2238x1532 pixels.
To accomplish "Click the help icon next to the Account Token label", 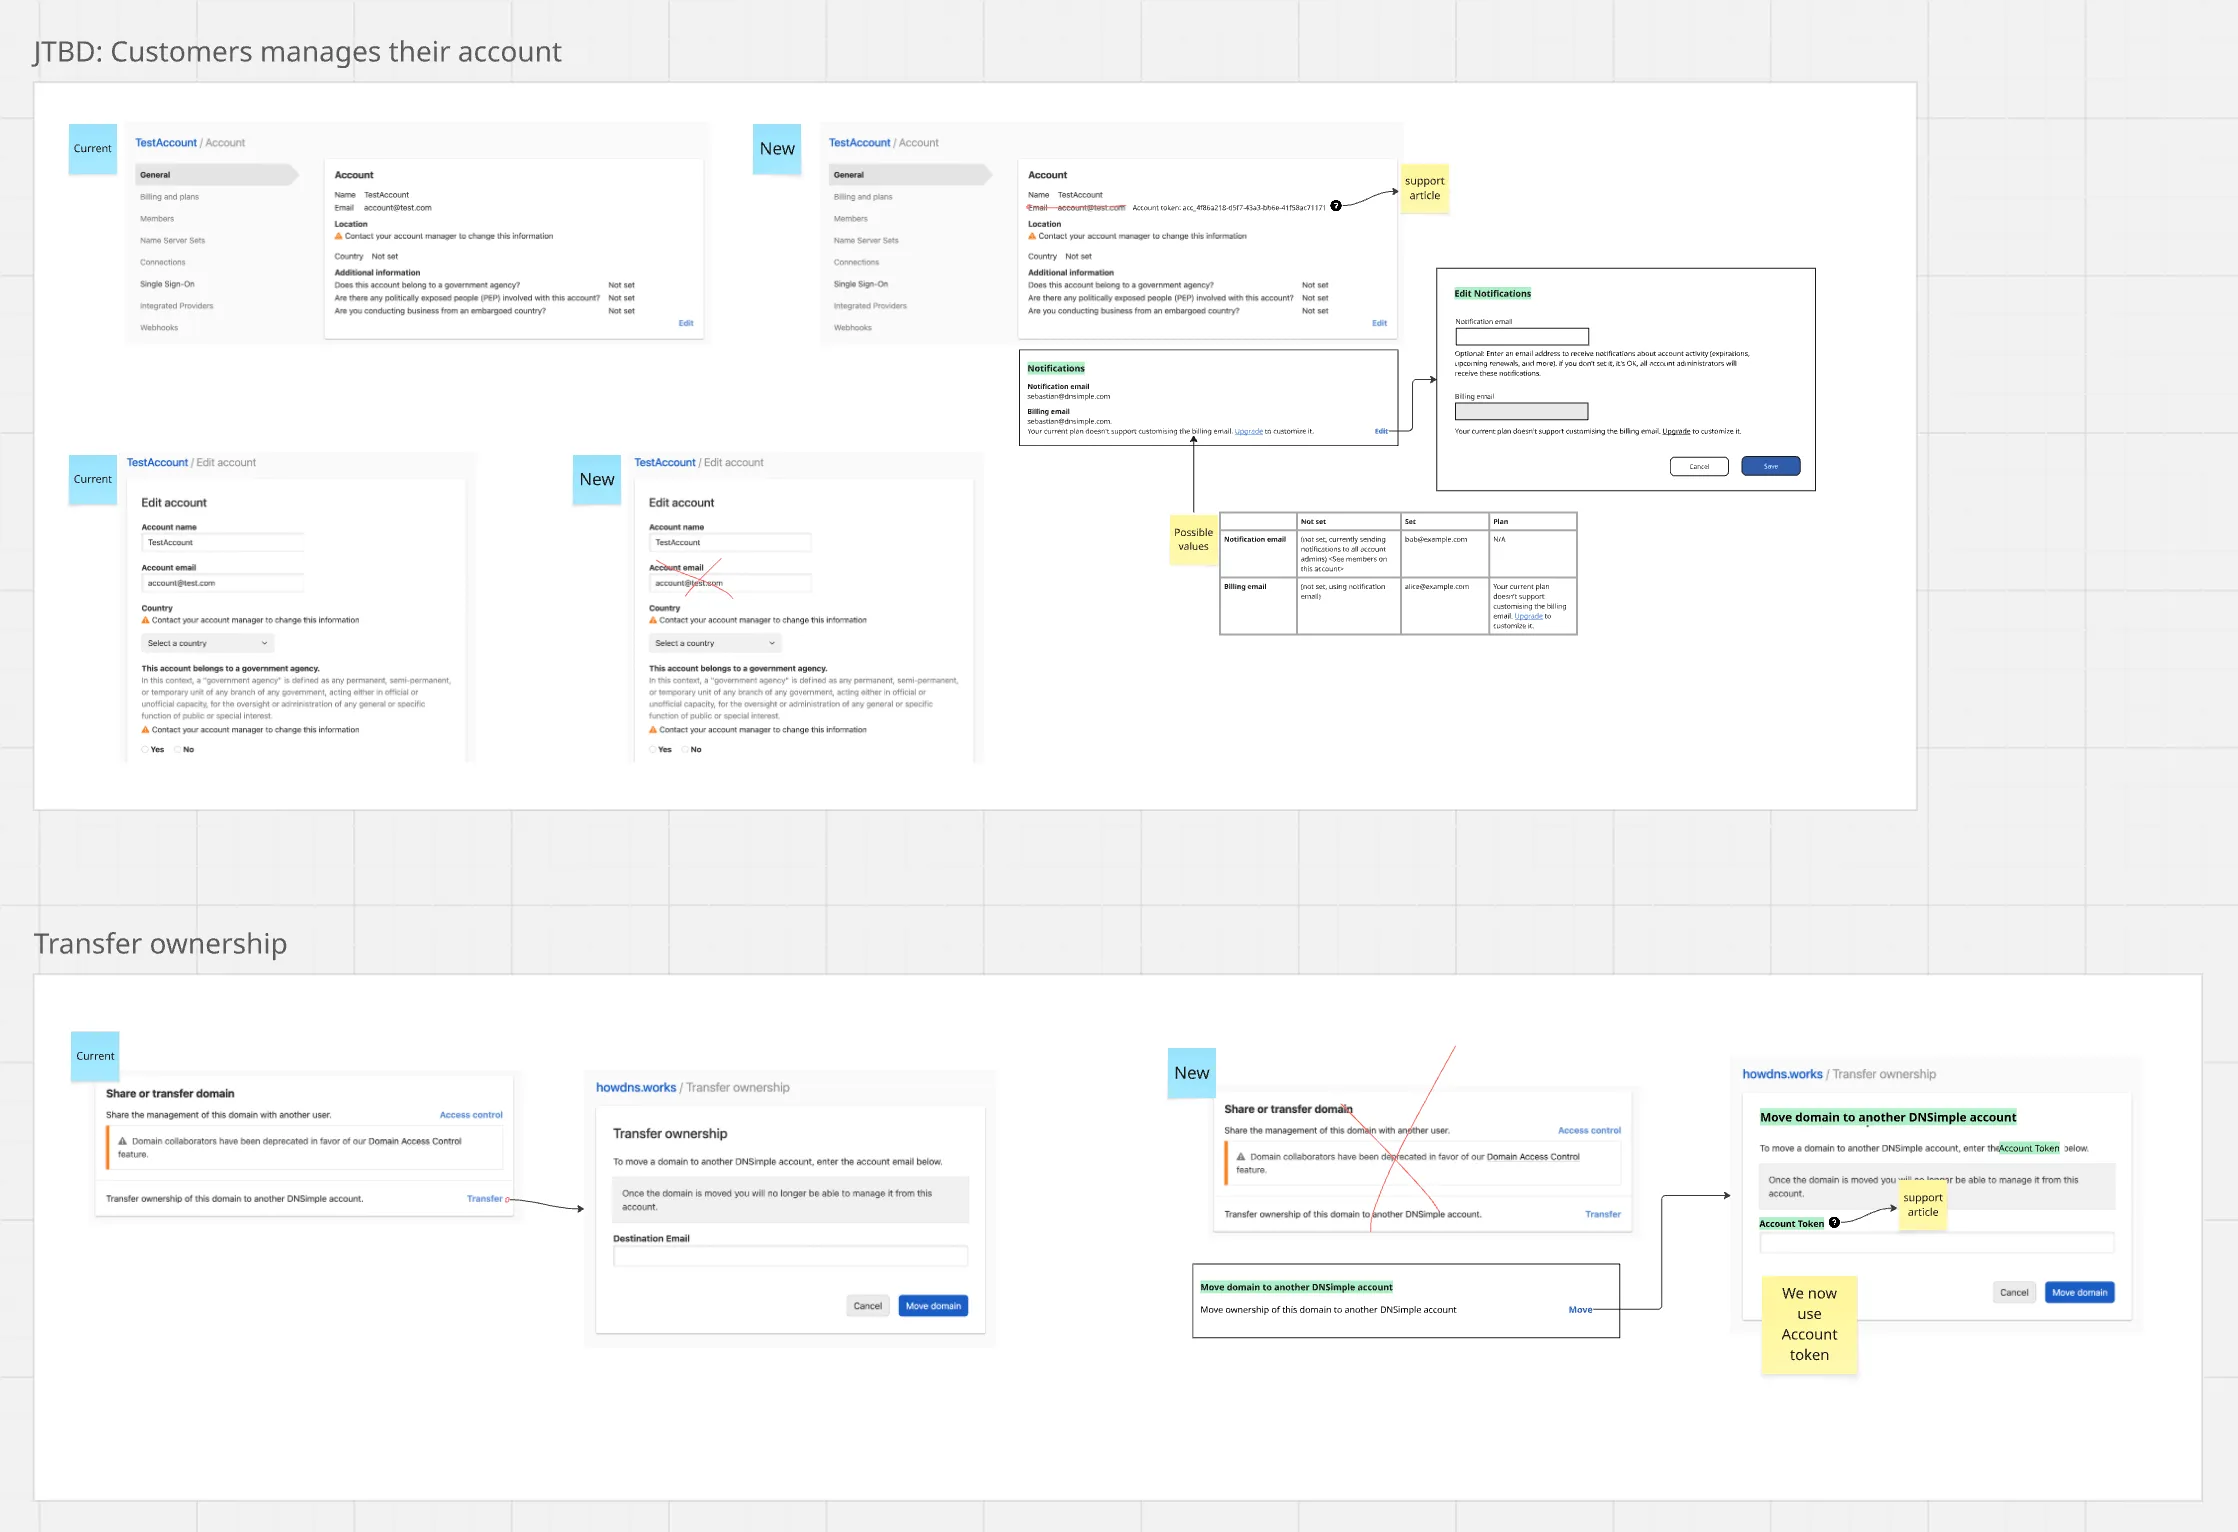I will coord(1834,1222).
